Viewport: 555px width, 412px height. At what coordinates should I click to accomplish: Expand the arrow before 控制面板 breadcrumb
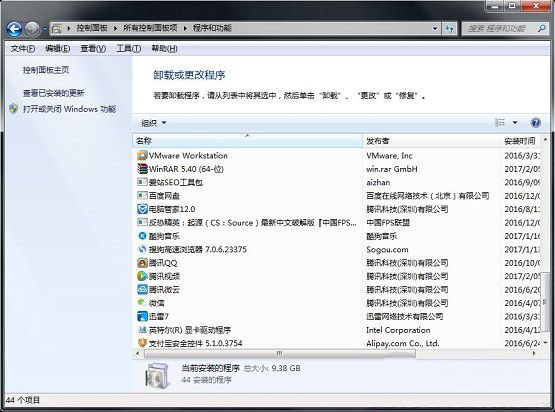(x=69, y=28)
